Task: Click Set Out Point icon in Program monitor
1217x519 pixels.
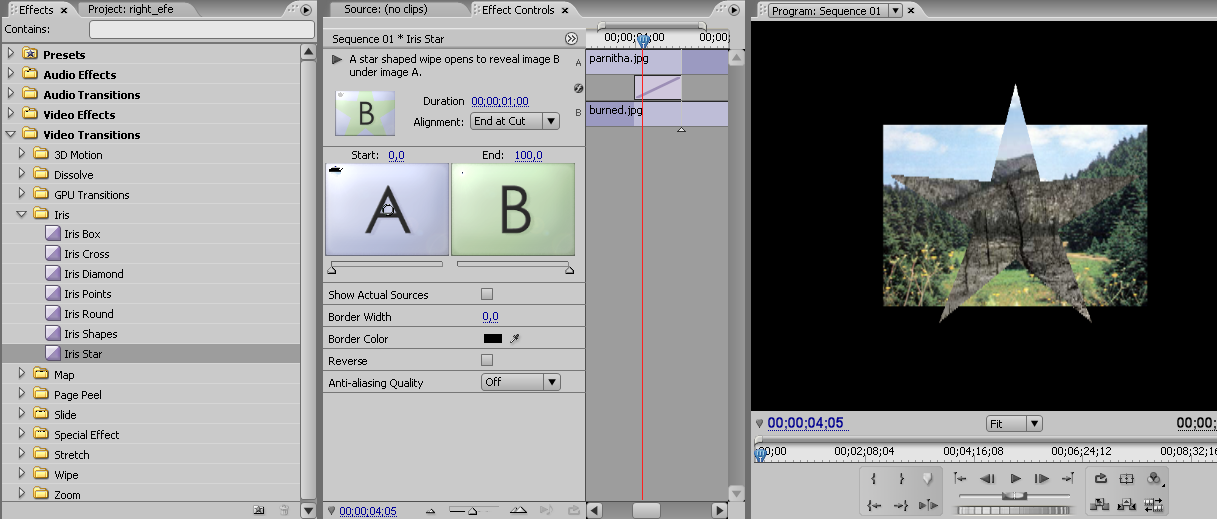Action: 901,478
